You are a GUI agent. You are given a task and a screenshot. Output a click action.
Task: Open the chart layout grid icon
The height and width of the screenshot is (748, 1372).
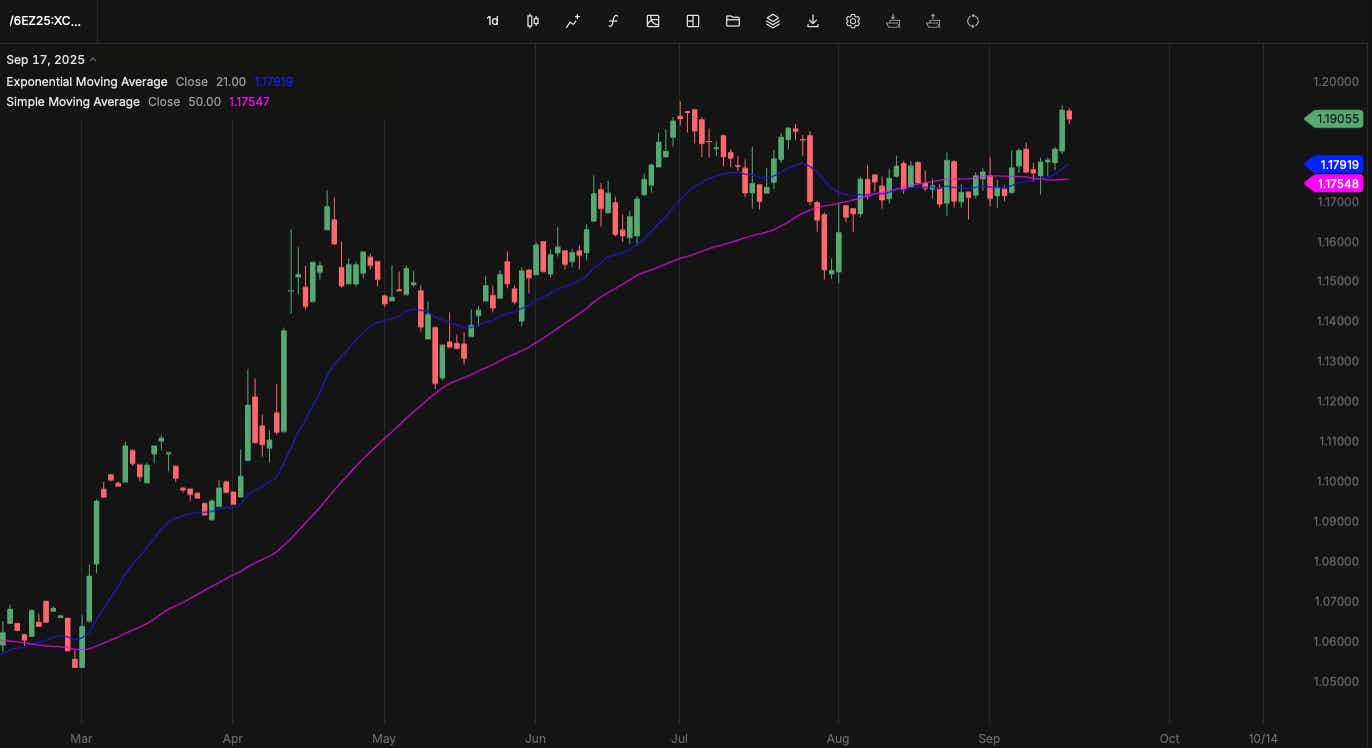click(692, 20)
